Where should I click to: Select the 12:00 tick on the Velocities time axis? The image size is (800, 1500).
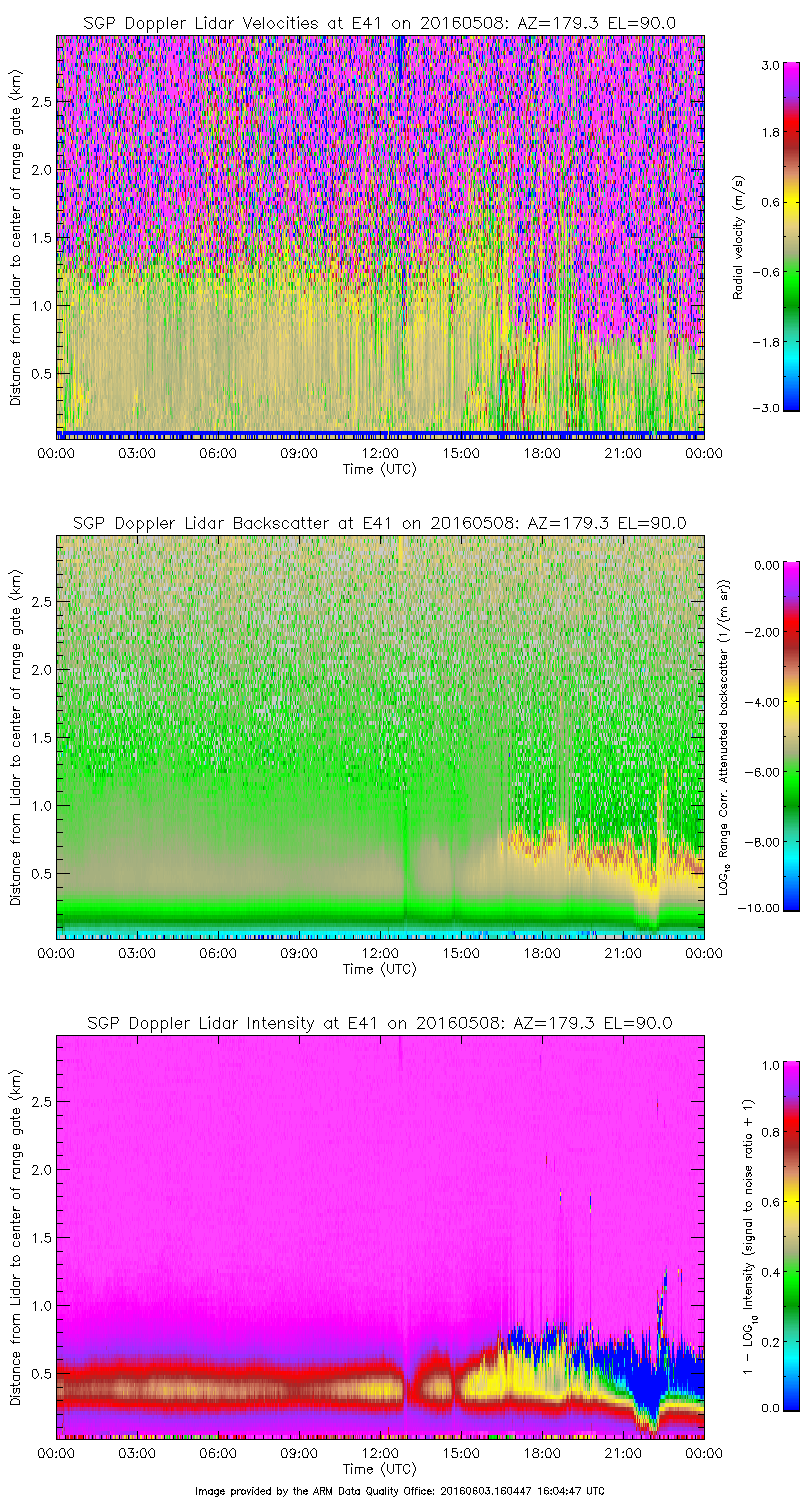click(380, 453)
